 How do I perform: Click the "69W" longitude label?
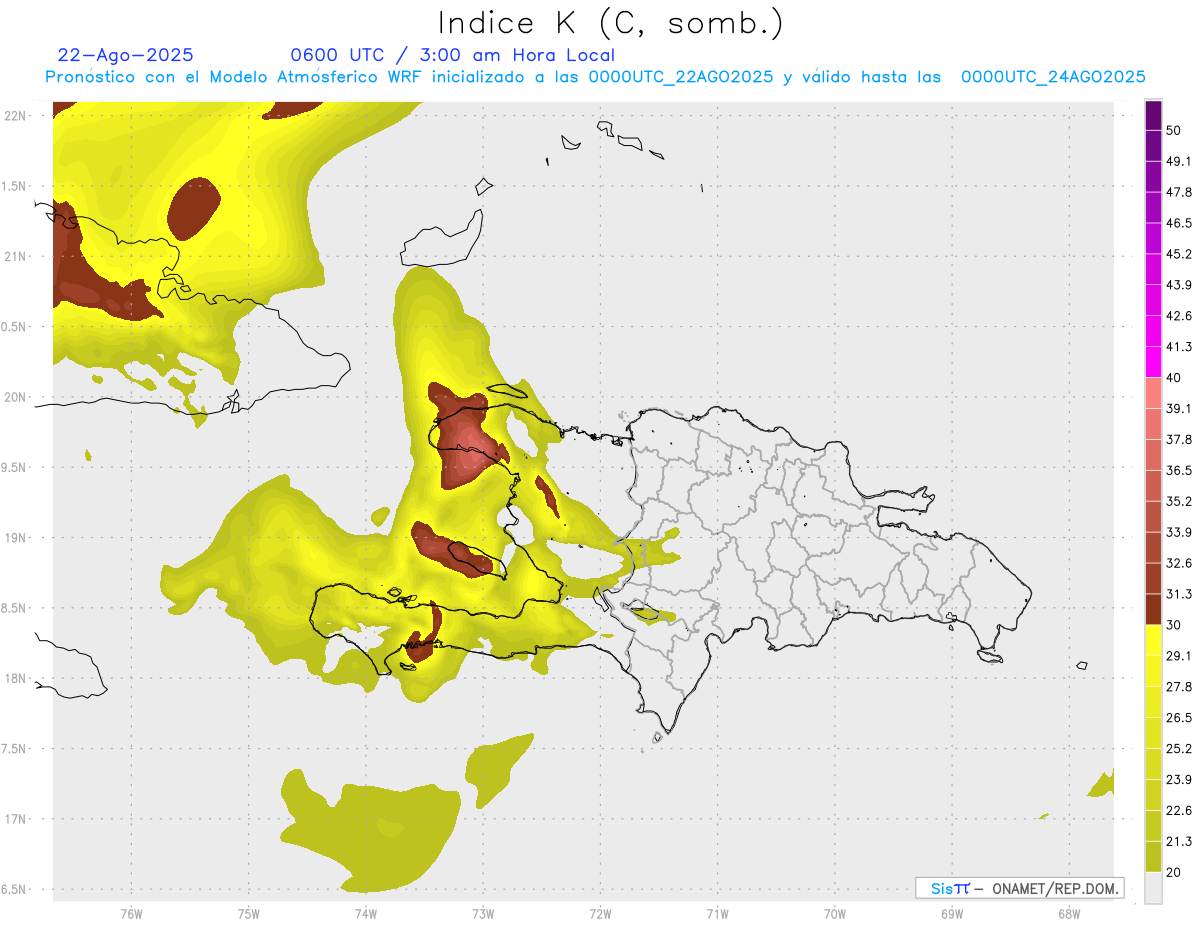[951, 913]
